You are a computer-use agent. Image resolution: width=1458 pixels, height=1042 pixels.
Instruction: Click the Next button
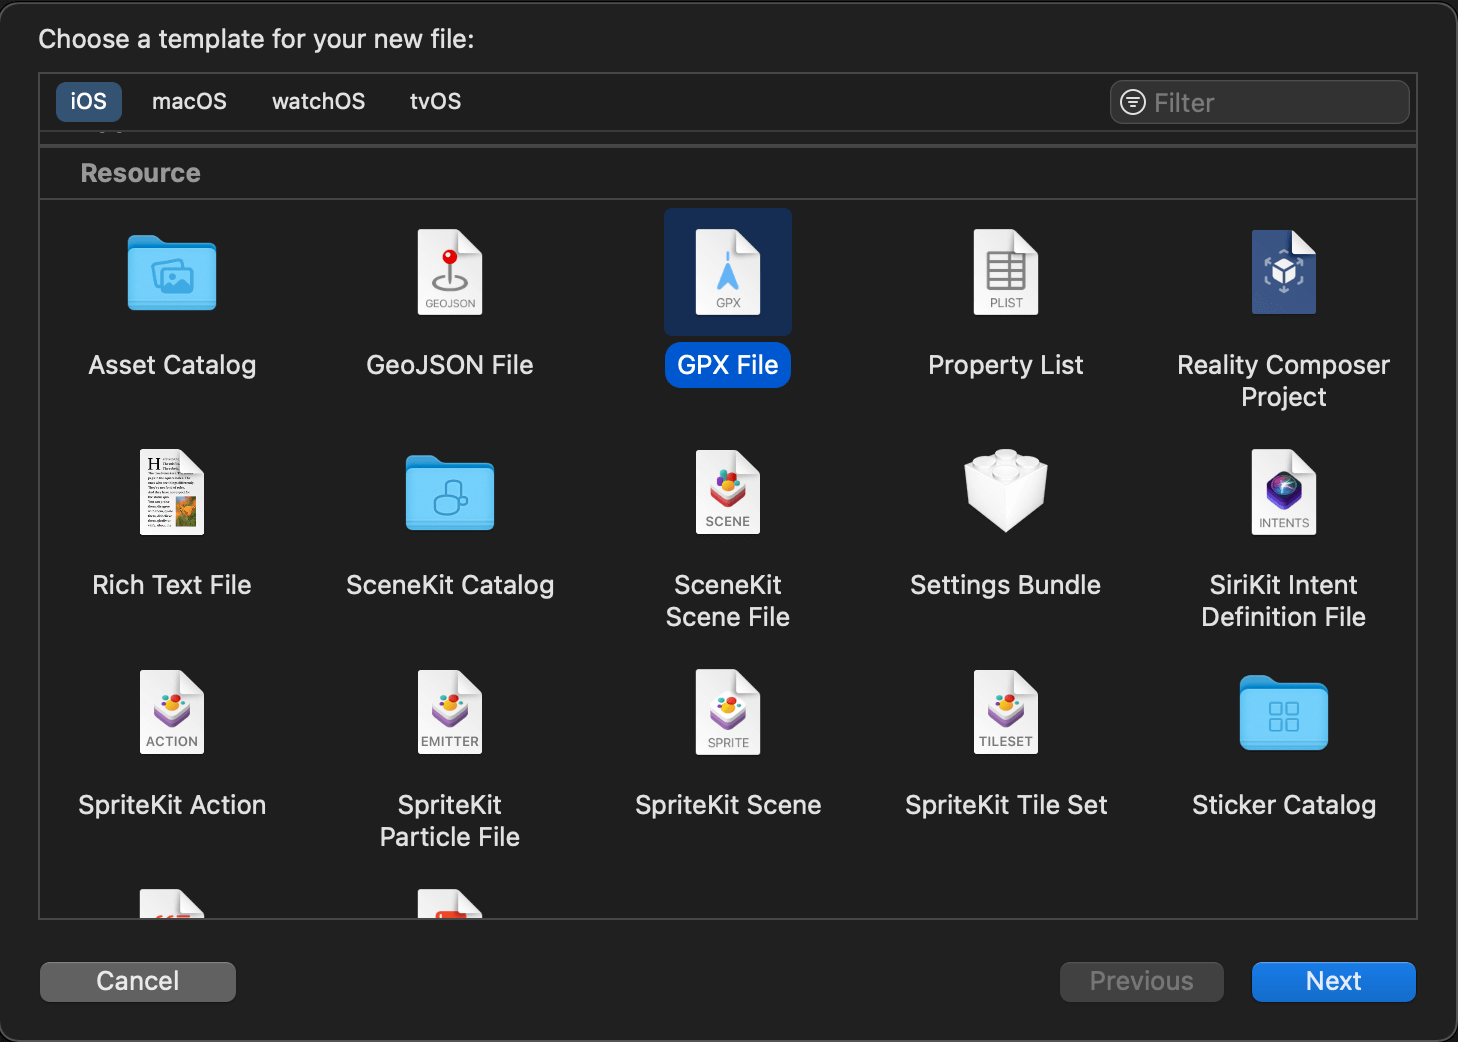(x=1333, y=981)
